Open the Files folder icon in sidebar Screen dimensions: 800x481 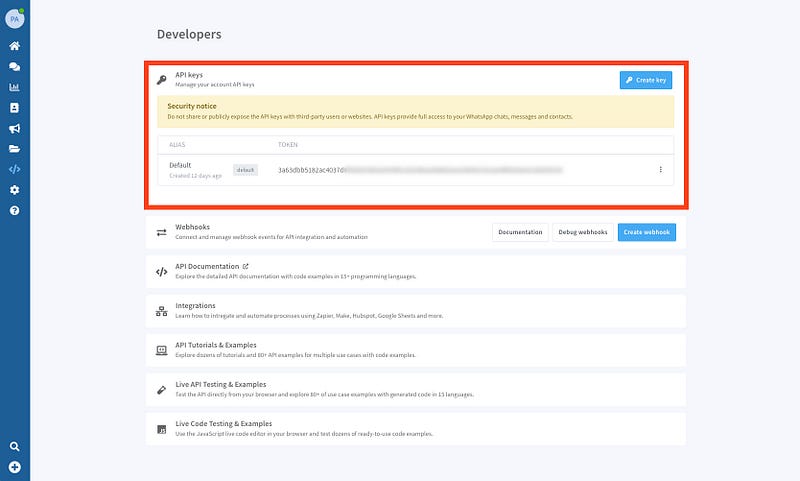[14, 149]
